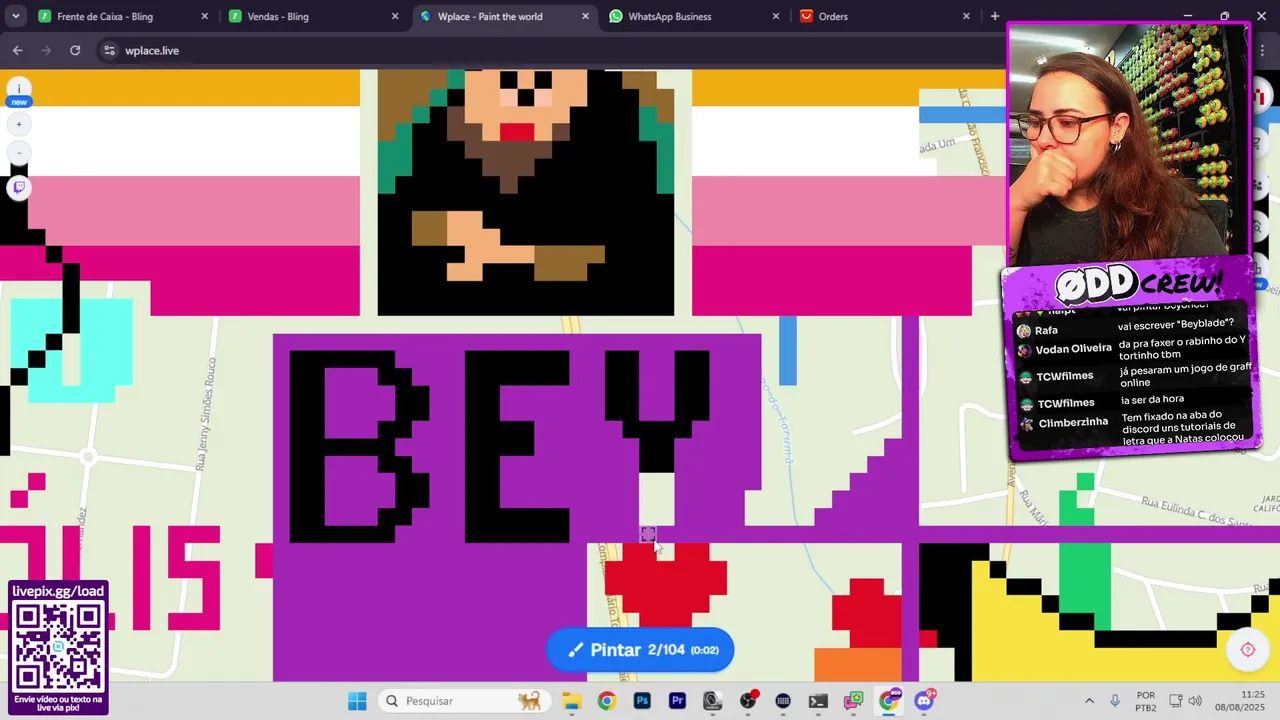Open the Windows Start menu
The width and height of the screenshot is (1280, 720).
357,701
